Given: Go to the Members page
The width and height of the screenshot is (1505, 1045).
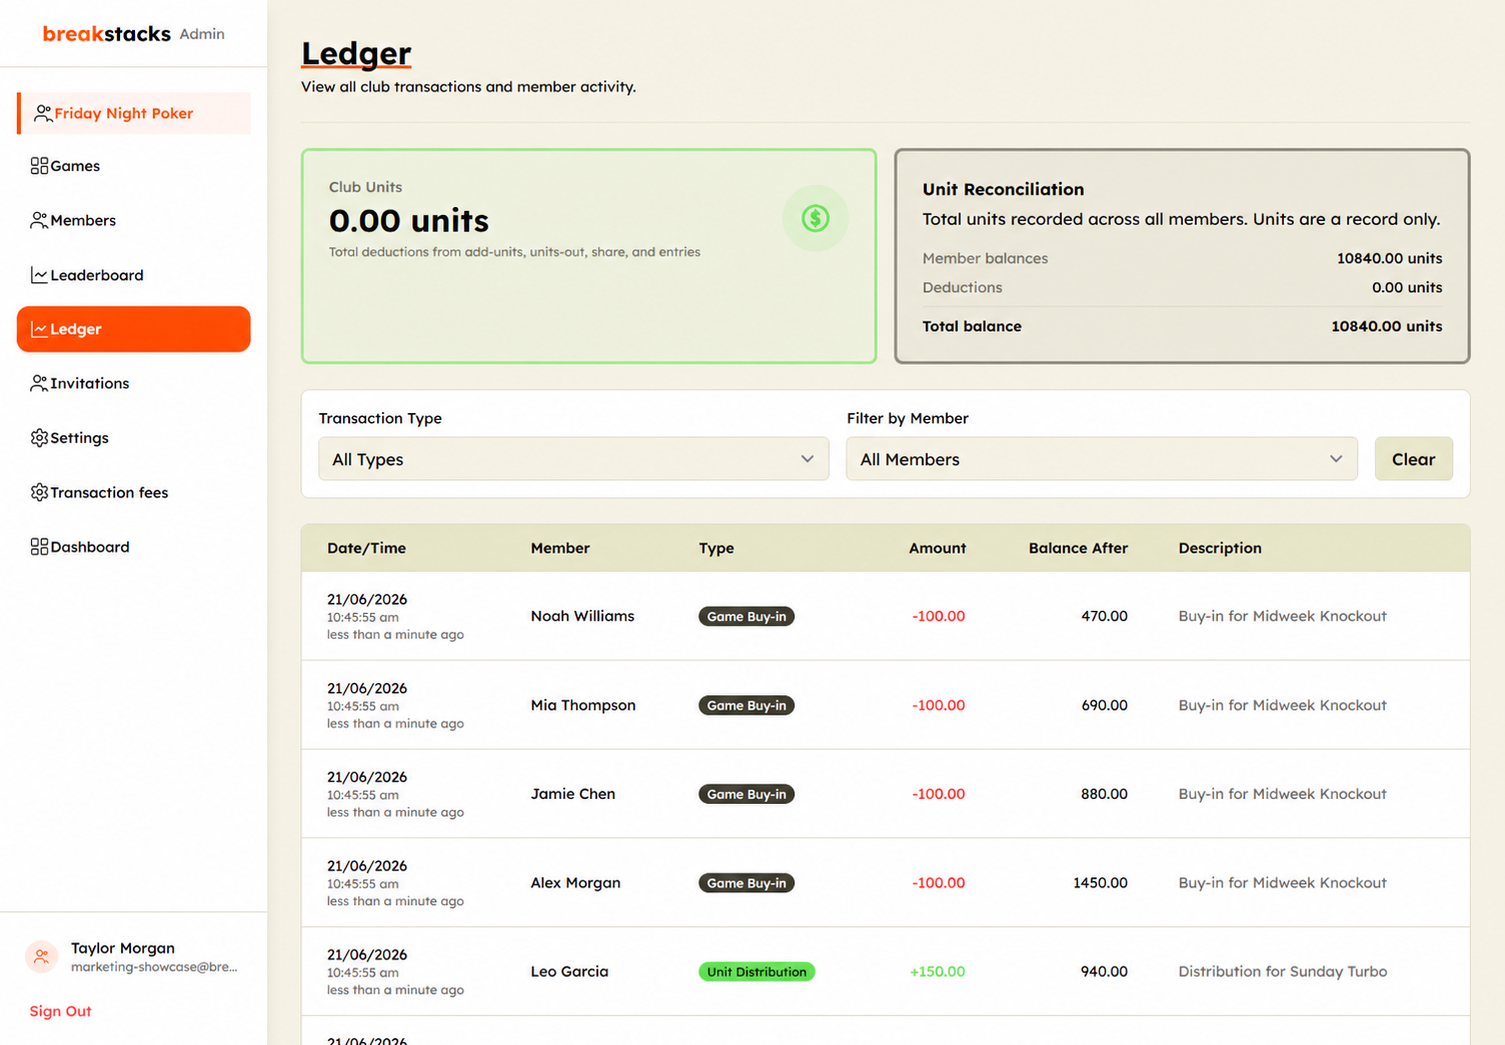Looking at the screenshot, I should tap(133, 220).
